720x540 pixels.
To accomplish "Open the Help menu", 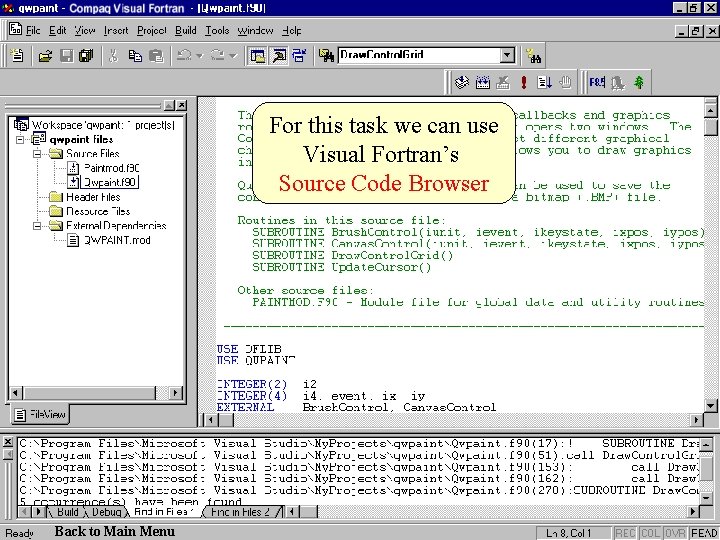I will [x=292, y=31].
